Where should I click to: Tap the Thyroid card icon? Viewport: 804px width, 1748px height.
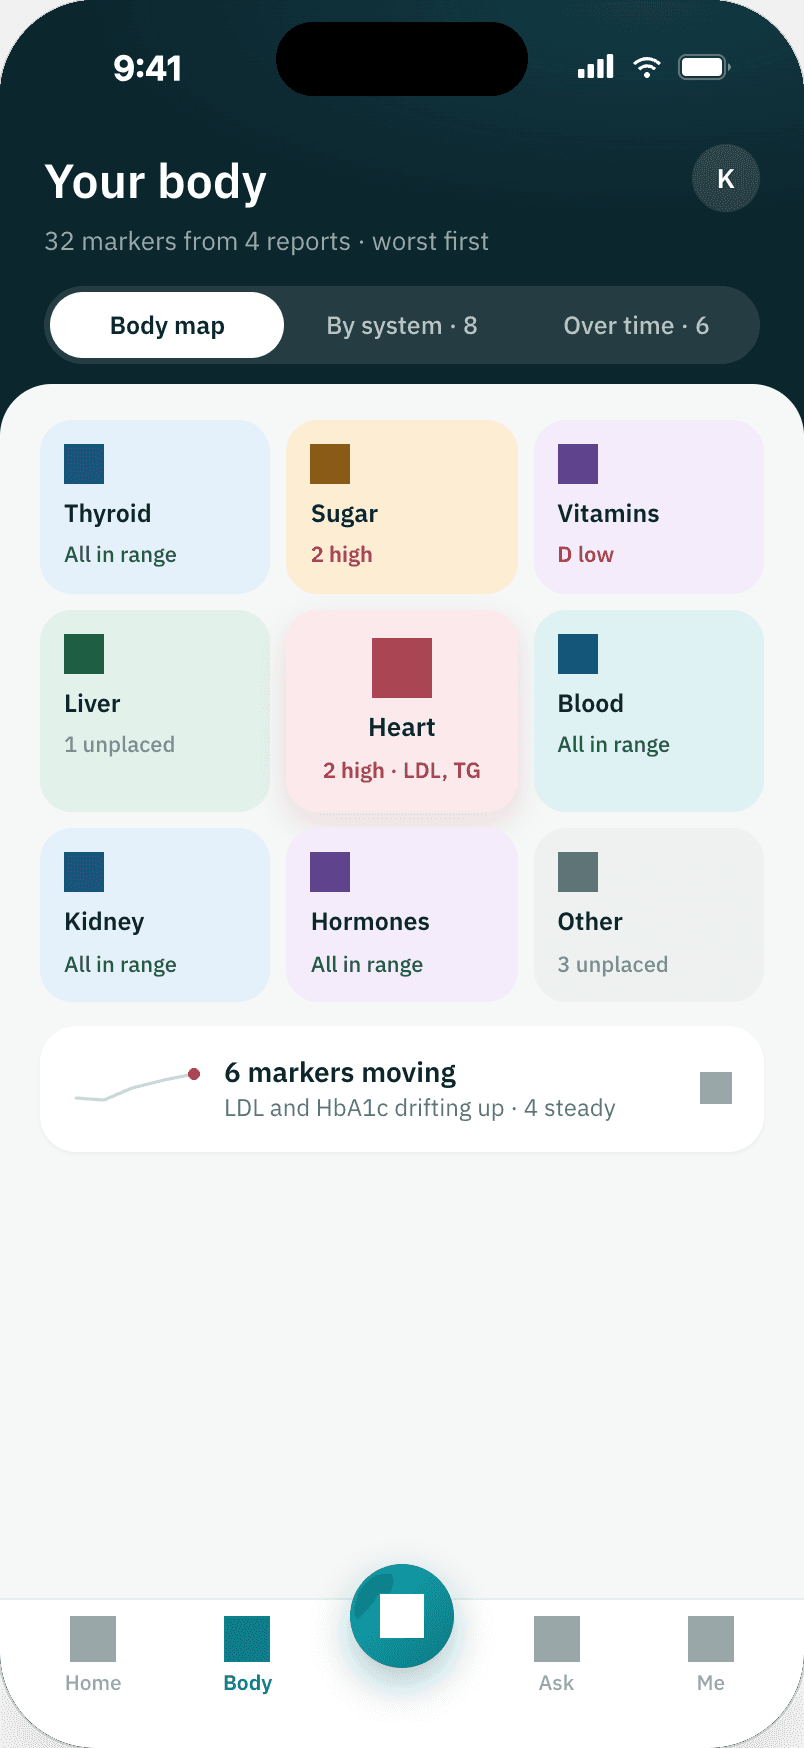(84, 464)
